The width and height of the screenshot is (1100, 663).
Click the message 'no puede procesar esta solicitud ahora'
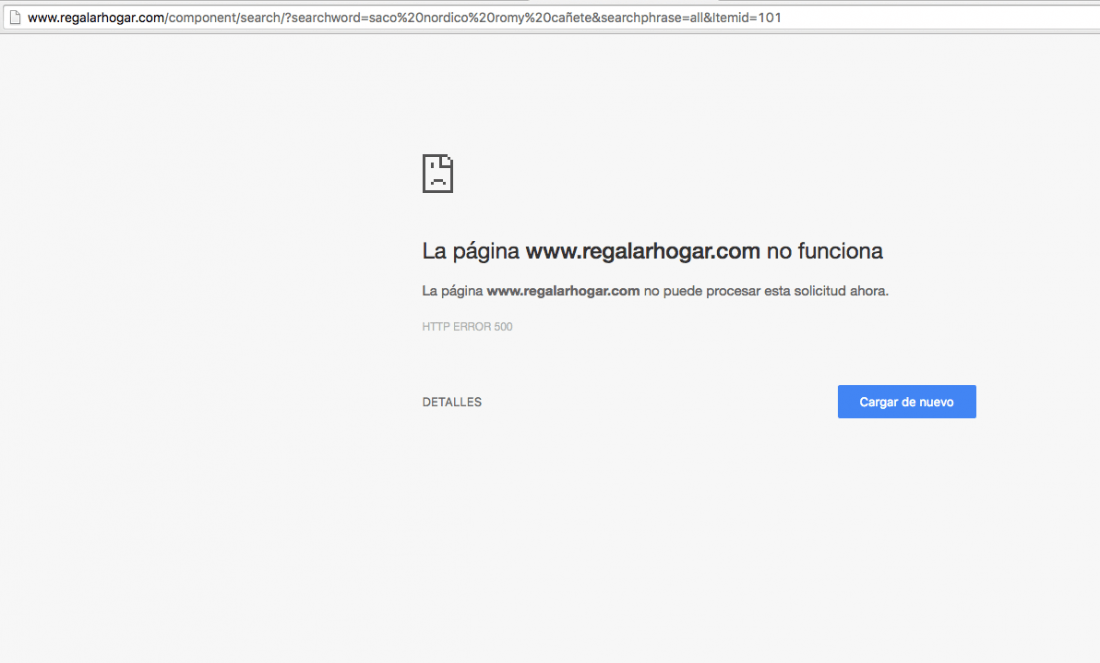(765, 290)
